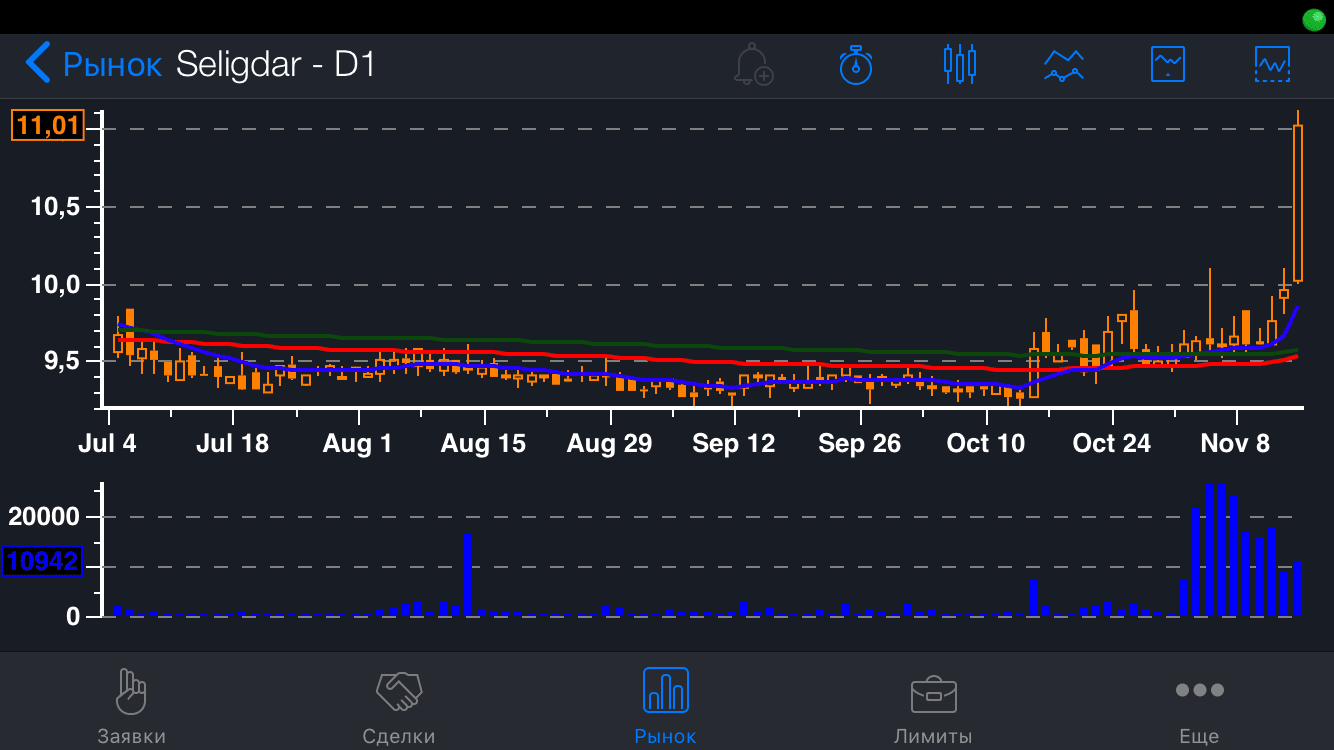1334x750 pixels.
Task: Add a price alert with bell icon
Action: pyautogui.click(x=753, y=64)
